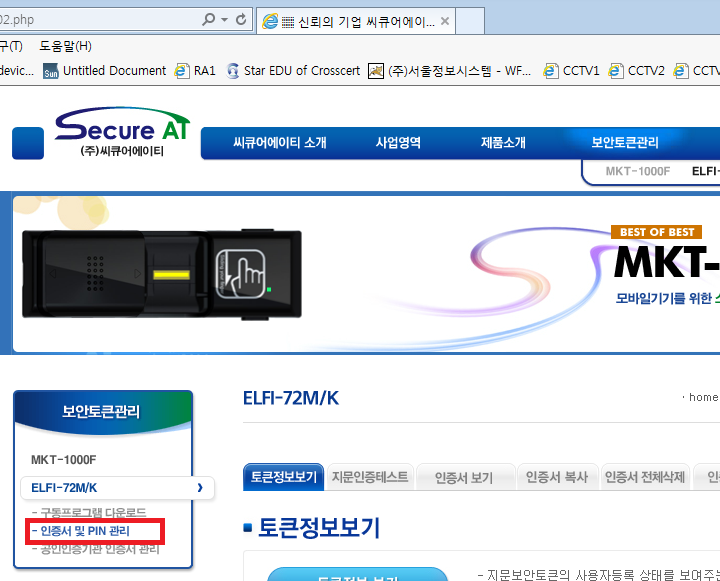Viewport: 720px width, 581px height.
Task: Switch to the 토큰정보보기 tab
Action: 283,477
